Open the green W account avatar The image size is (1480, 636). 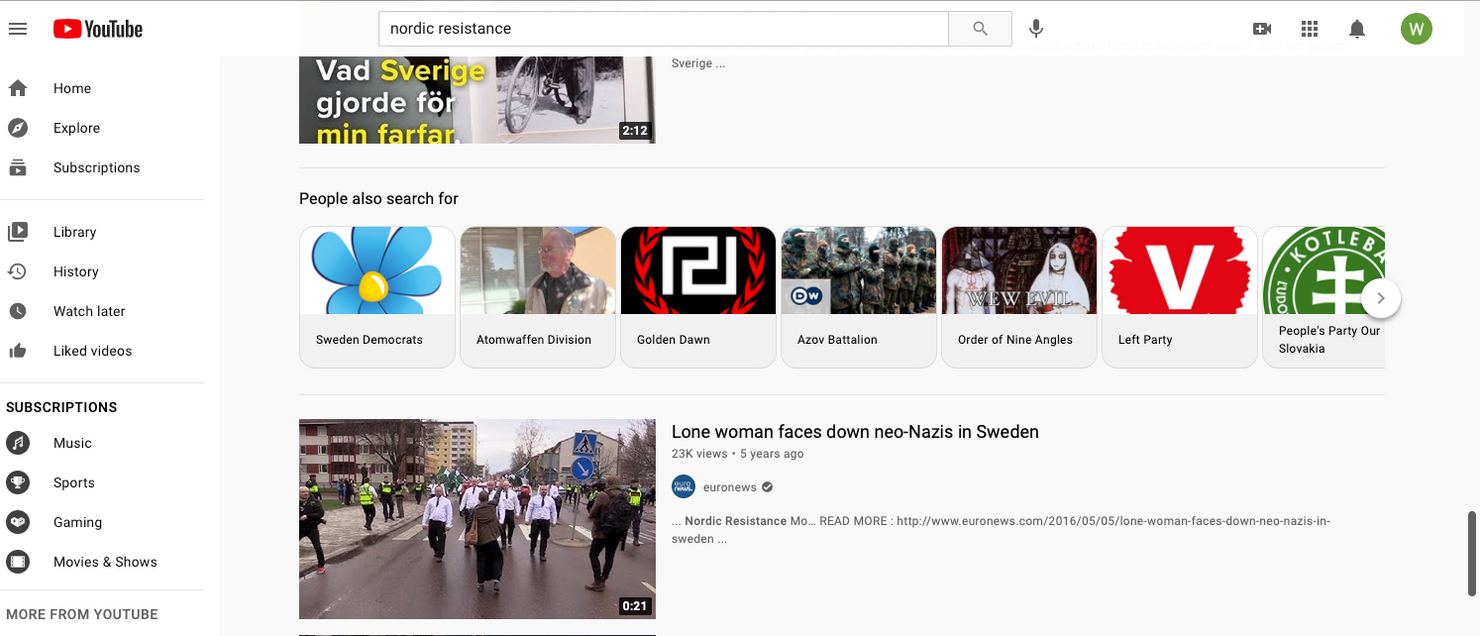pyautogui.click(x=1416, y=28)
